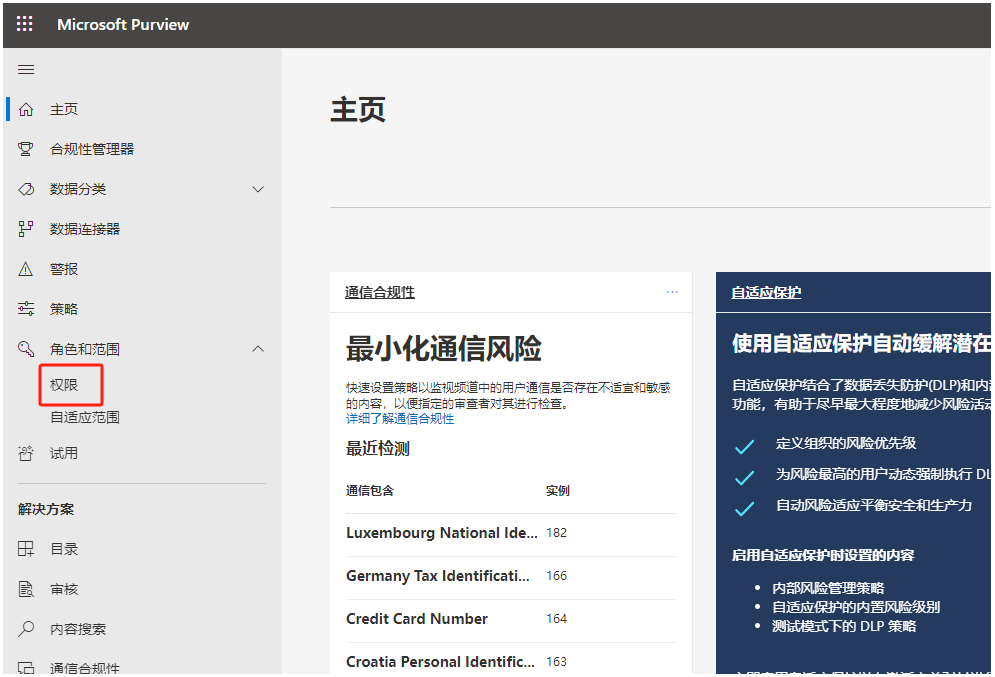
Task: Click the count 182
Action: pyautogui.click(x=557, y=533)
